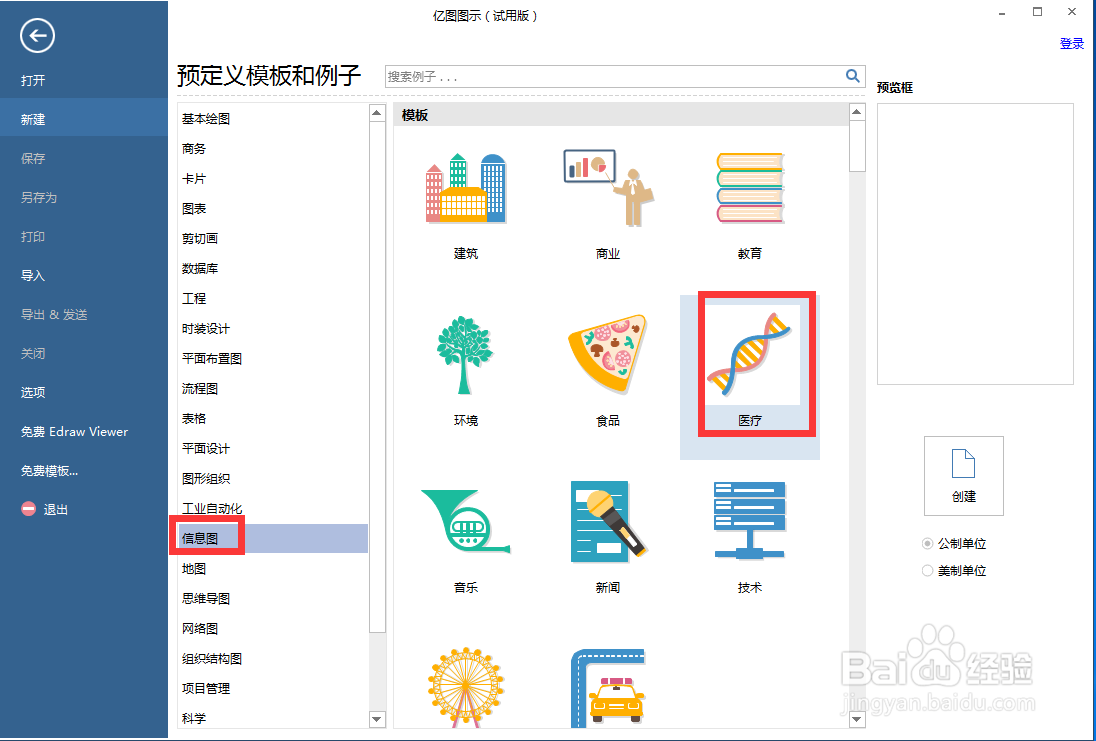This screenshot has width=1096, height=741.
Task: Select category 工程
Action: click(x=194, y=298)
